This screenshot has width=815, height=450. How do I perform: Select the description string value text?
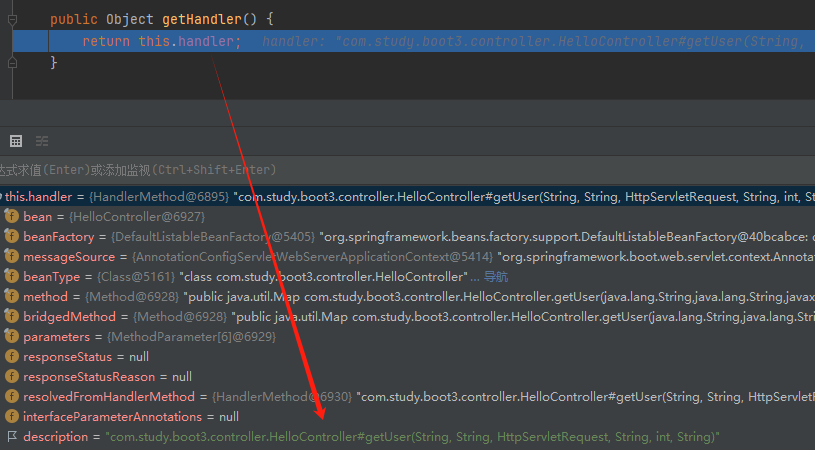click(x=413, y=437)
